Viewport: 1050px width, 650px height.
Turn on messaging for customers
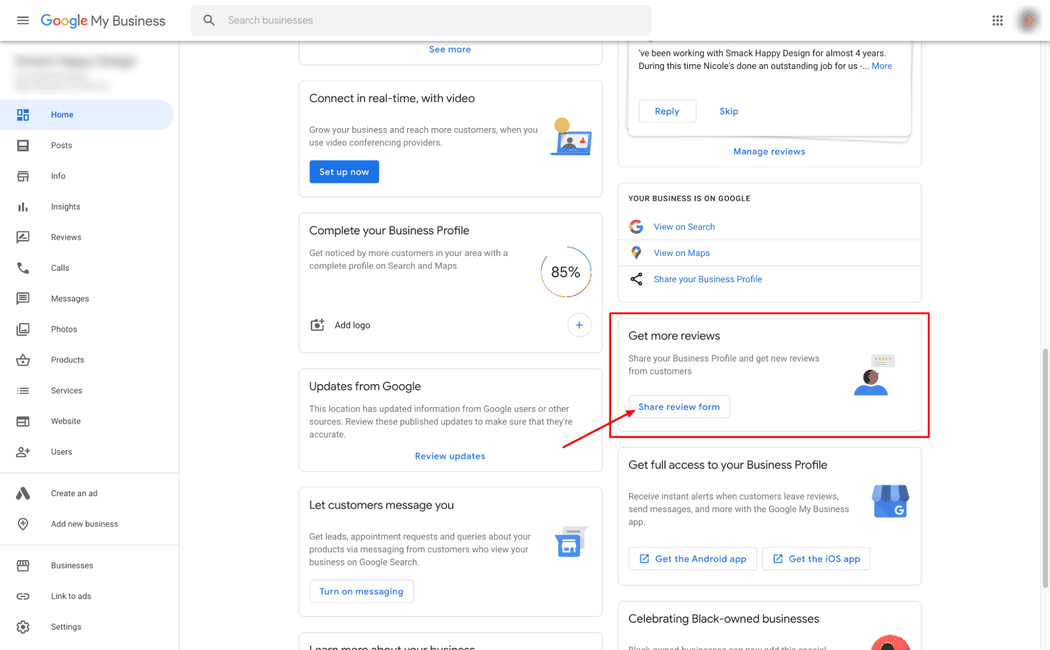tap(361, 591)
